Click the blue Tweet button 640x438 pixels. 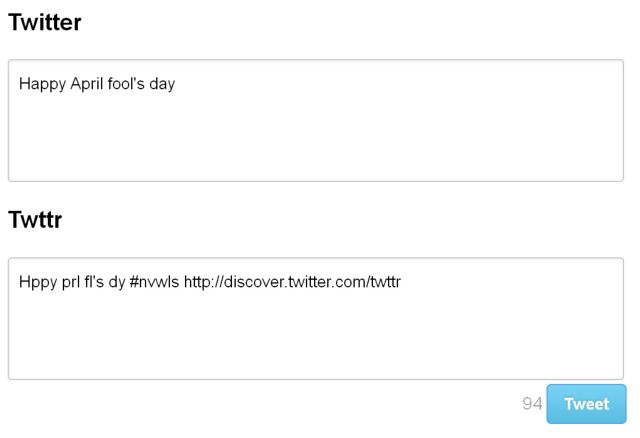tap(586, 404)
